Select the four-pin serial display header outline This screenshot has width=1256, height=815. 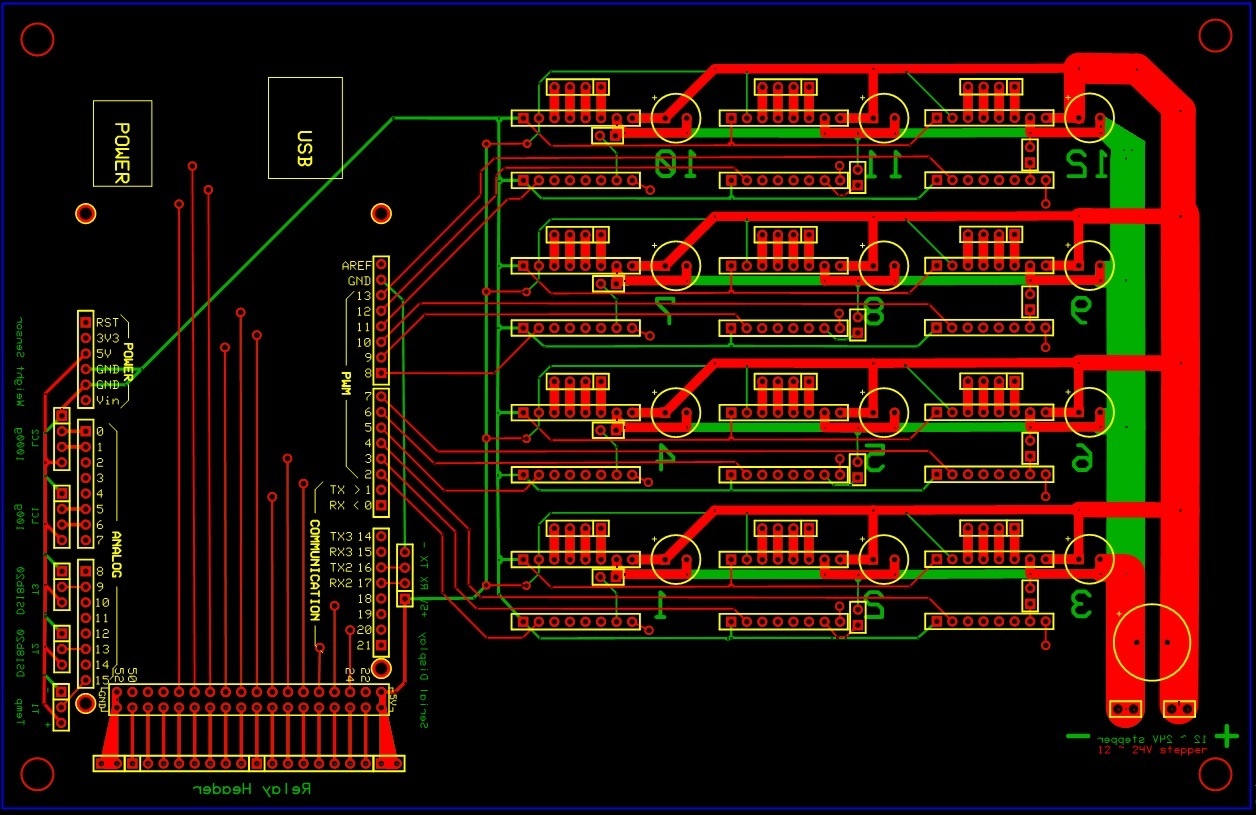(x=405, y=576)
